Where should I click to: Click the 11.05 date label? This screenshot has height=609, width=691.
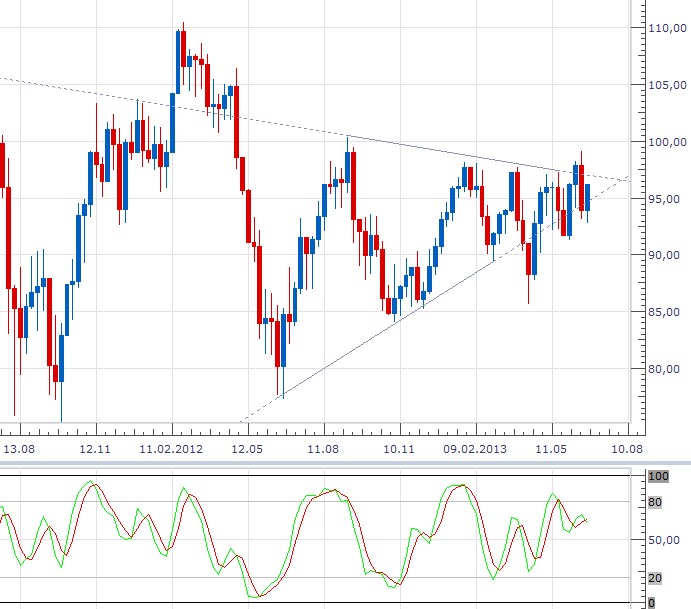(x=551, y=449)
